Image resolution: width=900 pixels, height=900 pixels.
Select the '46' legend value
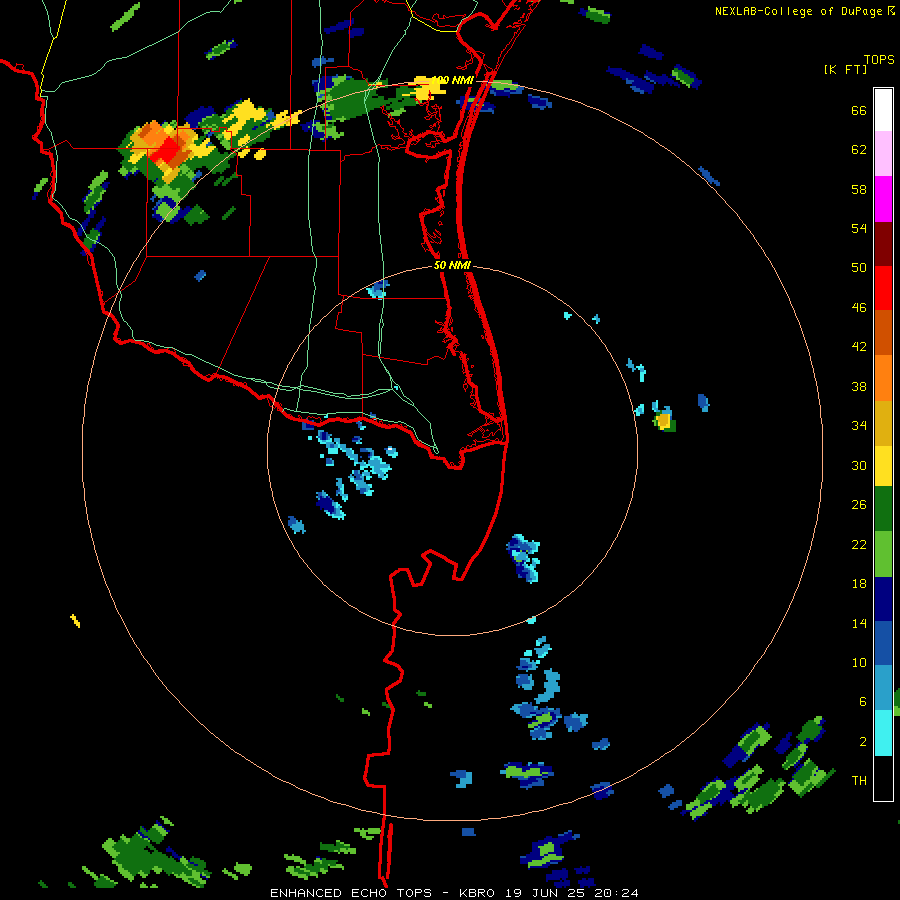point(859,308)
